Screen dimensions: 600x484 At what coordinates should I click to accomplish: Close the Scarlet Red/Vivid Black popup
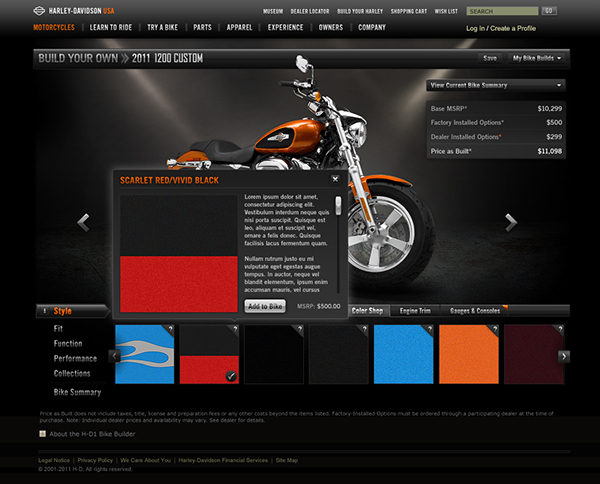click(x=335, y=179)
